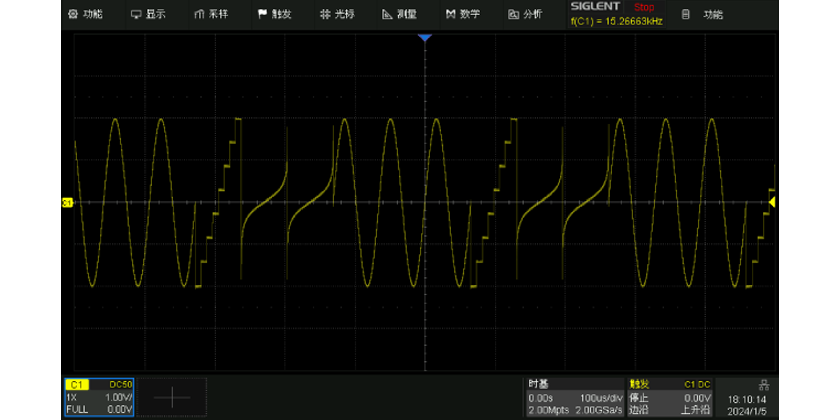Click the trigger level arrow on right edge
The image size is (840, 420).
772,203
